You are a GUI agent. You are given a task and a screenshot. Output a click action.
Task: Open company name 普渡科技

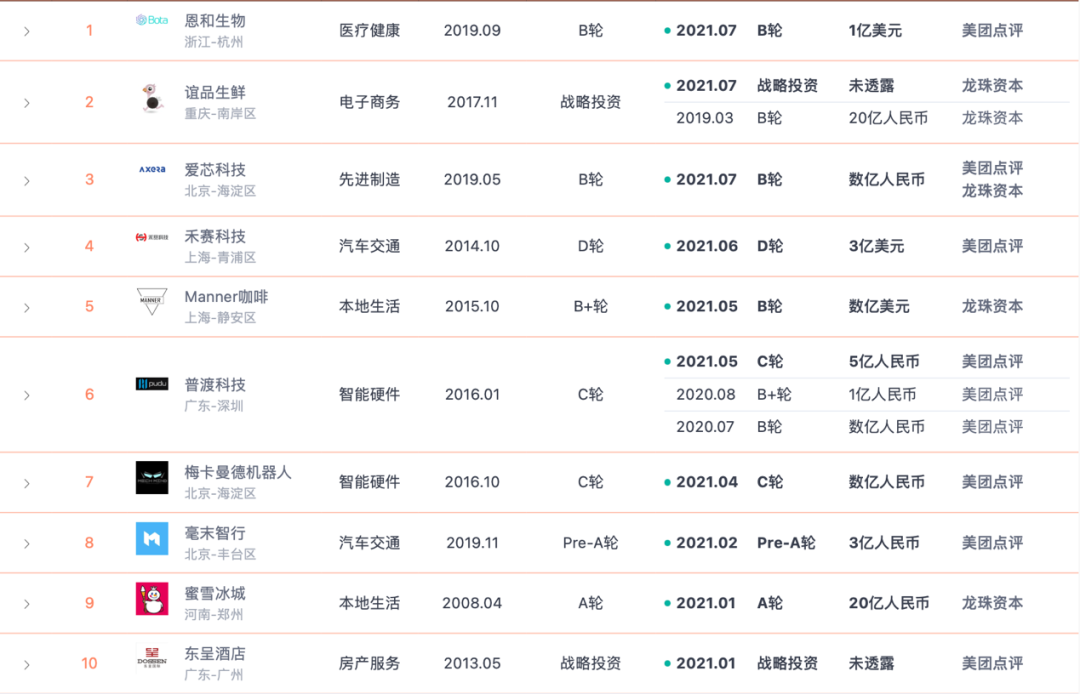point(215,385)
